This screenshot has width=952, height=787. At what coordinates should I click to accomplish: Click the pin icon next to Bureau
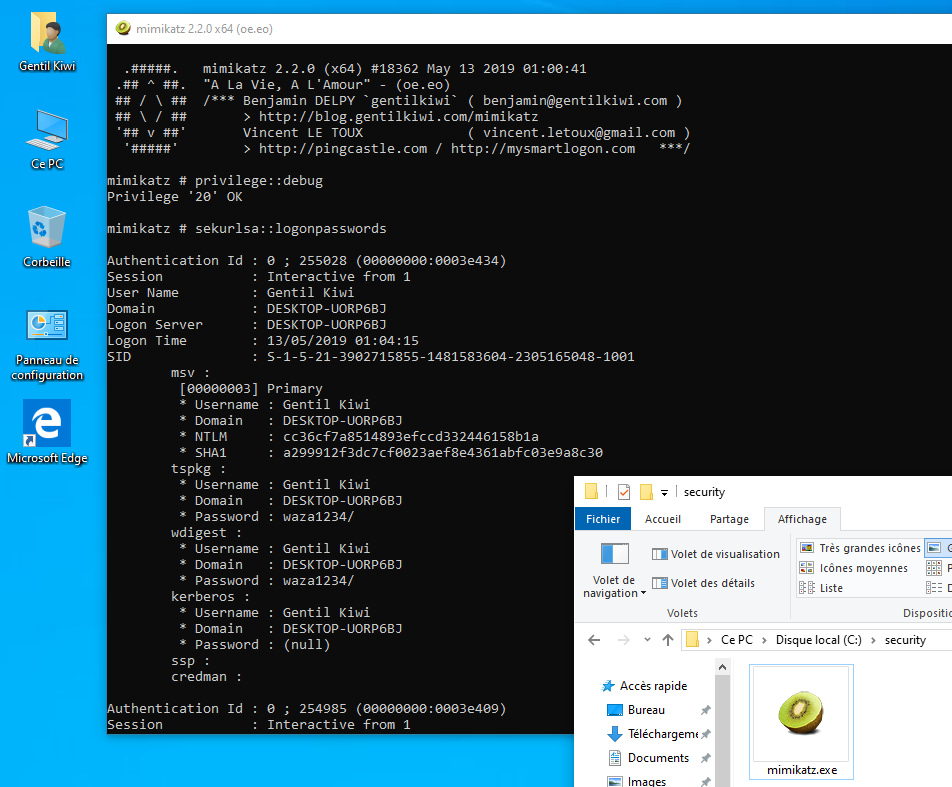706,710
